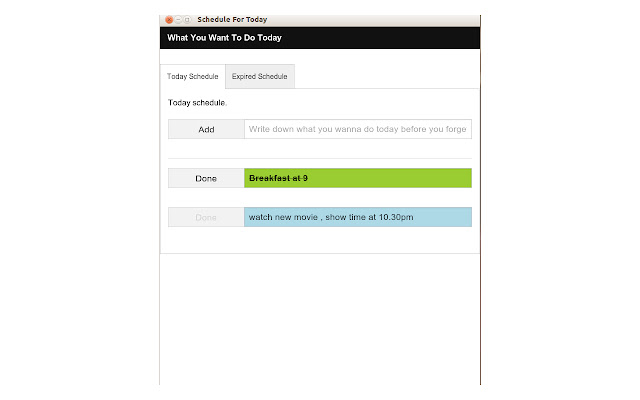This screenshot has height=400, width=640.
Task: Minimize the Schedule For Today window
Action: click(x=178, y=20)
